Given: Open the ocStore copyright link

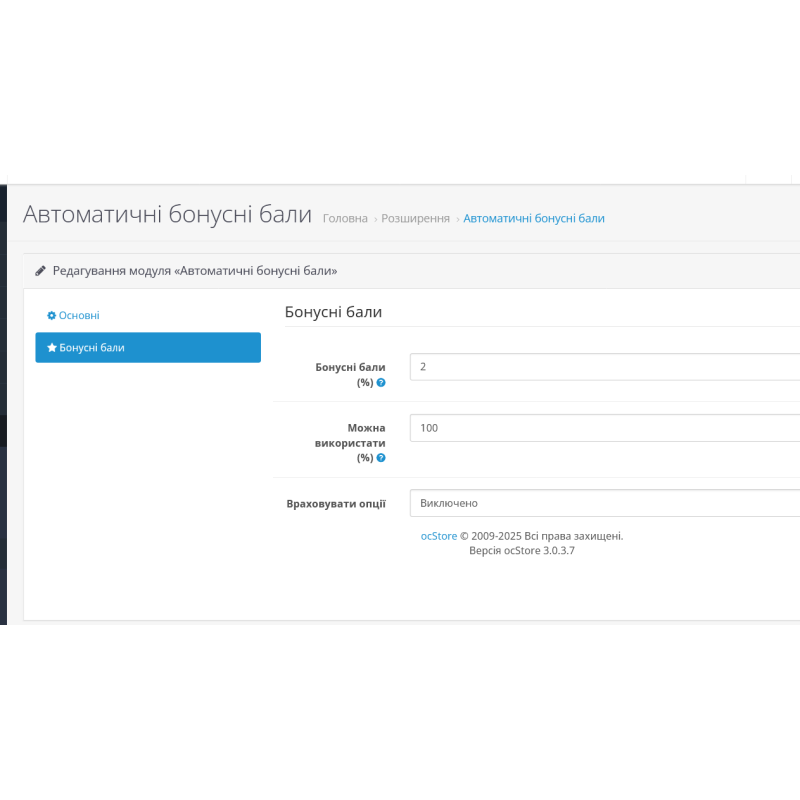Looking at the screenshot, I should 439,536.
